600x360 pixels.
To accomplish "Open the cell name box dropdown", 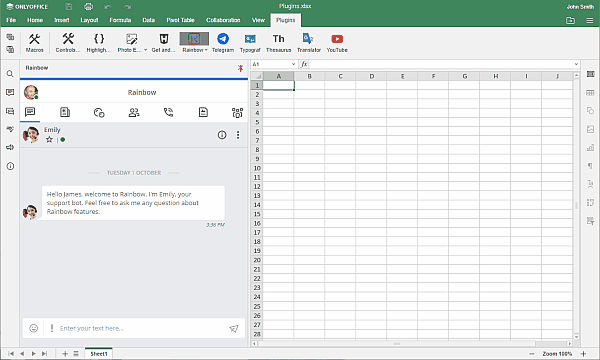I will (293, 64).
